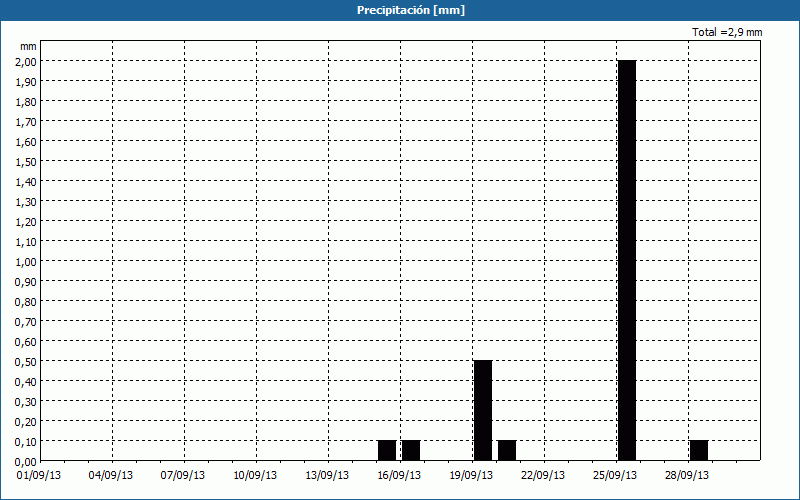Click the '07/09/13' date label
Viewport: 800px width, 500px height.
click(182, 475)
